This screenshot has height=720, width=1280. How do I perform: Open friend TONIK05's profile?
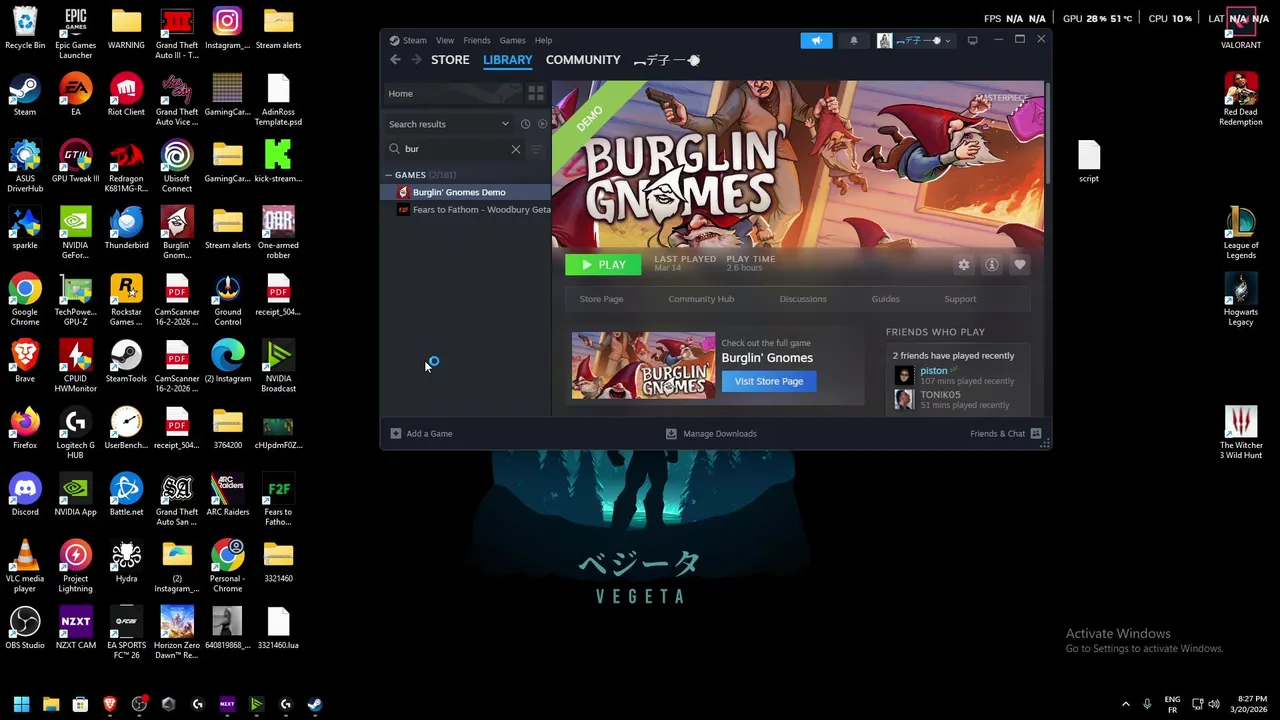(x=940, y=395)
